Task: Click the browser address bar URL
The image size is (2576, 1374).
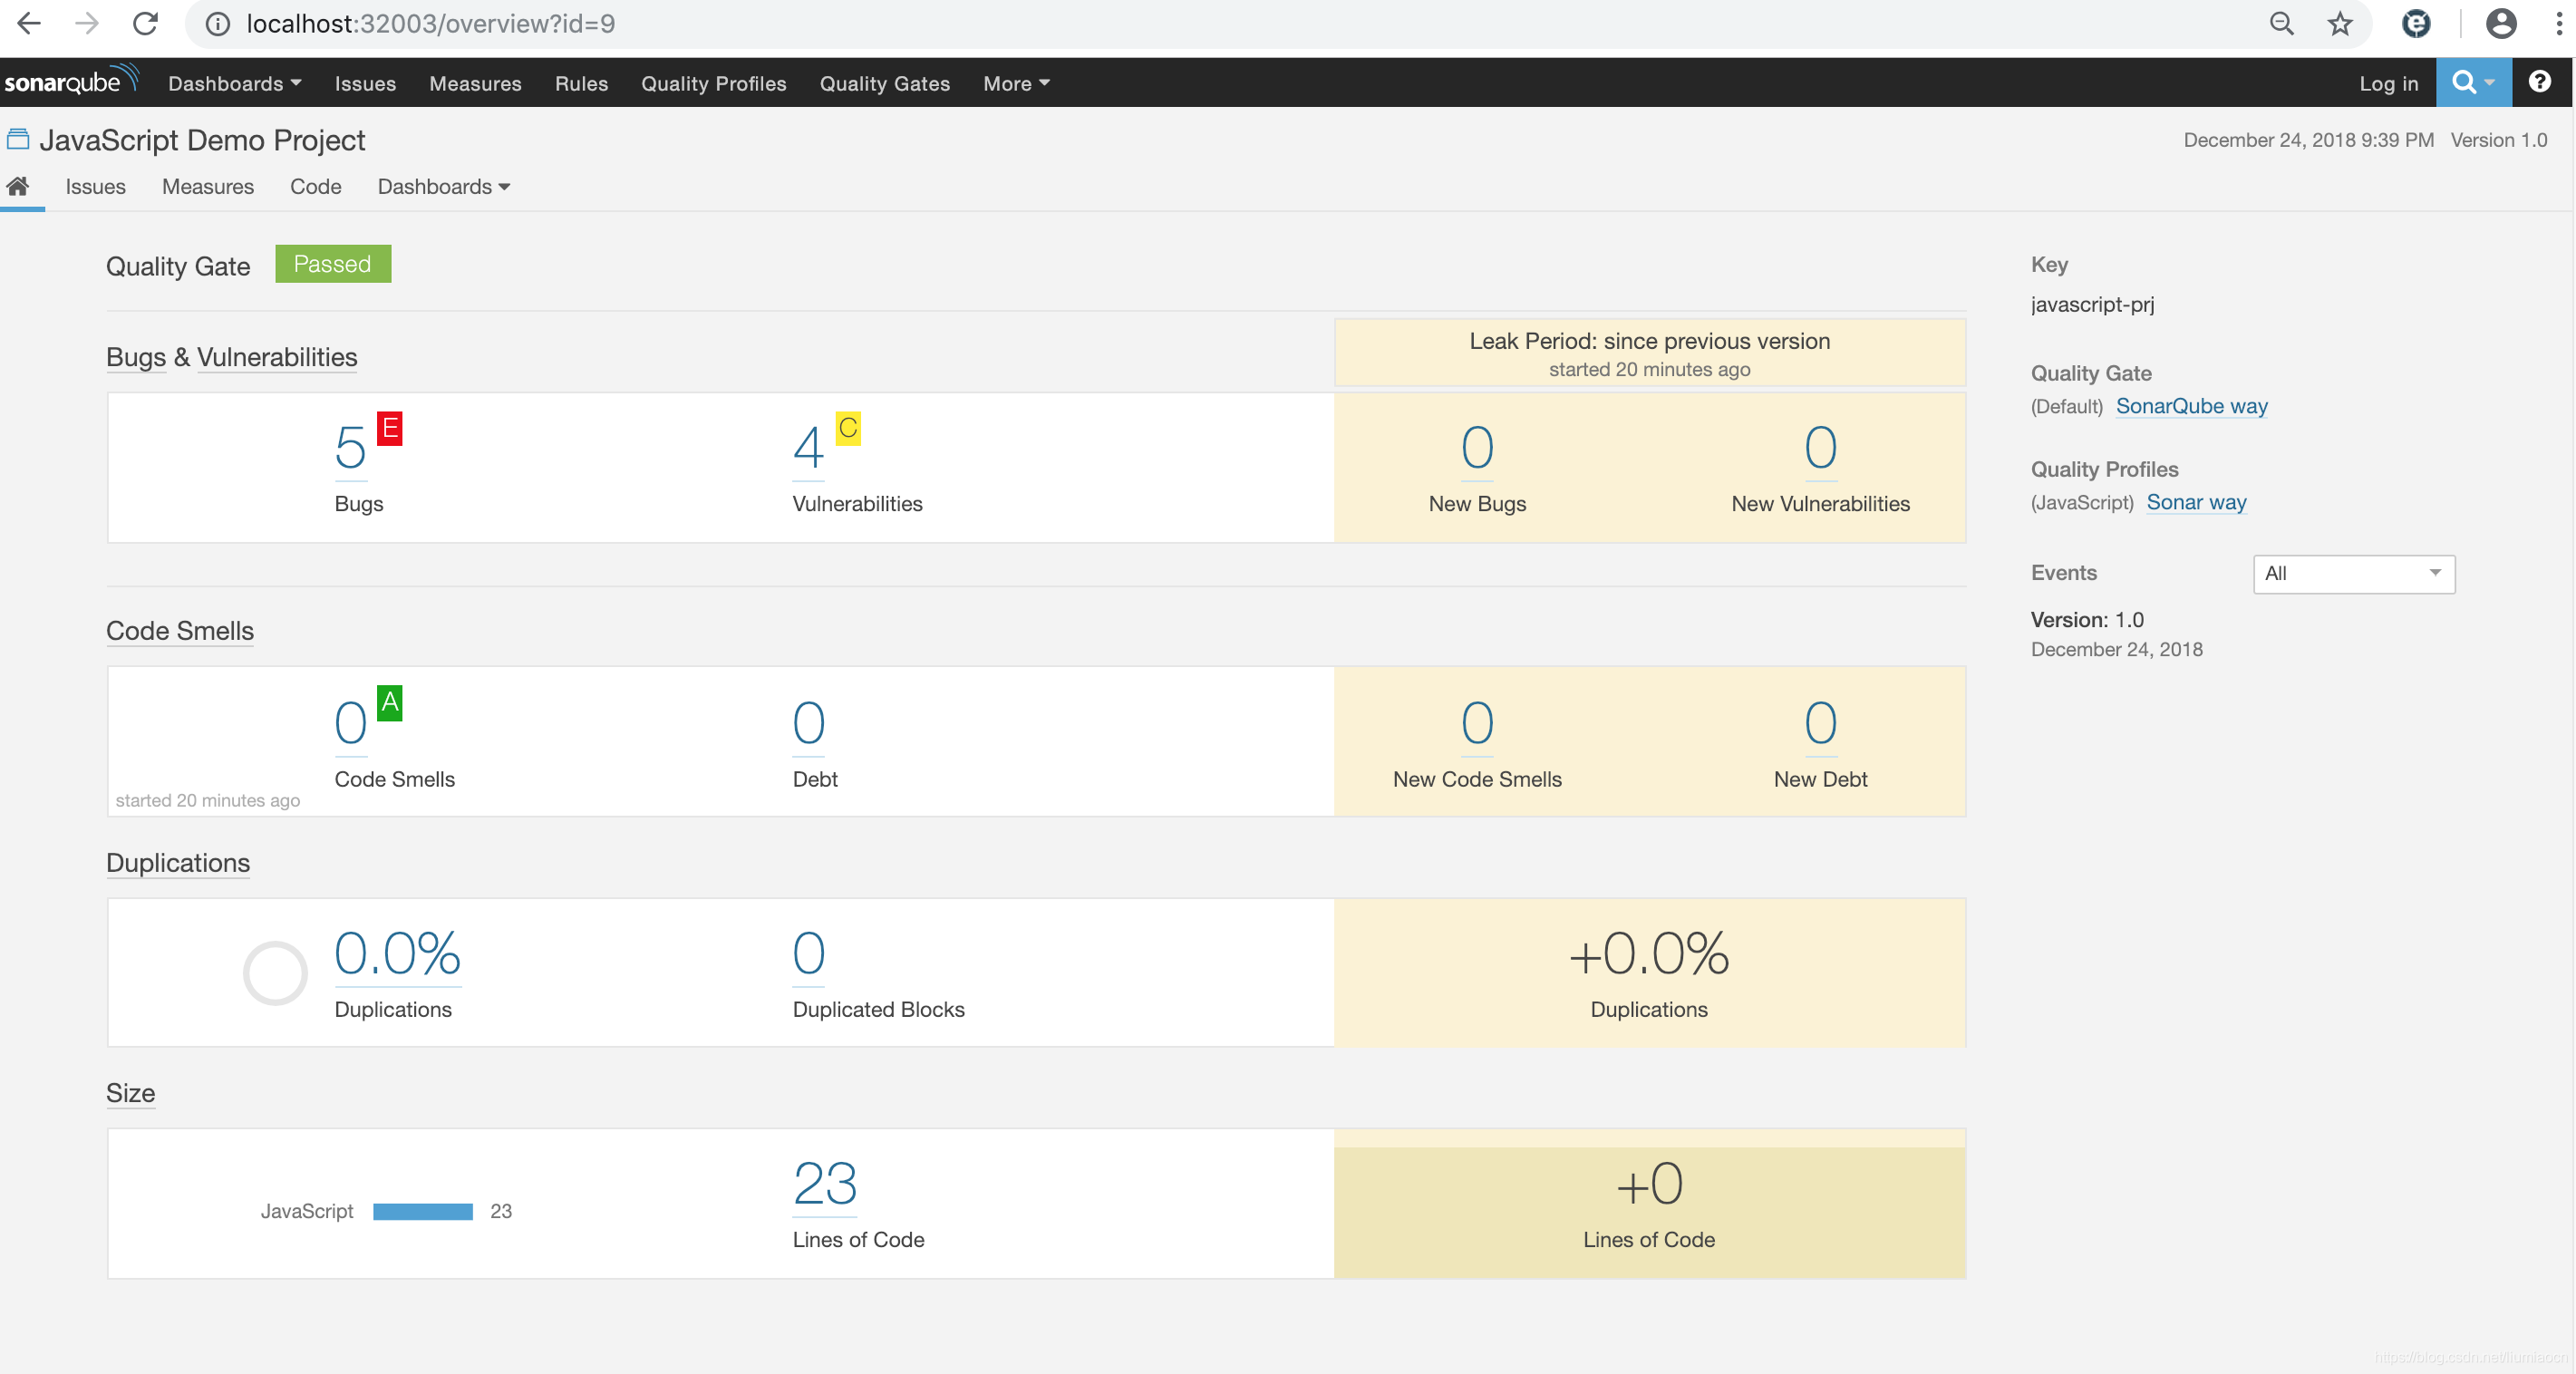Action: (x=430, y=24)
